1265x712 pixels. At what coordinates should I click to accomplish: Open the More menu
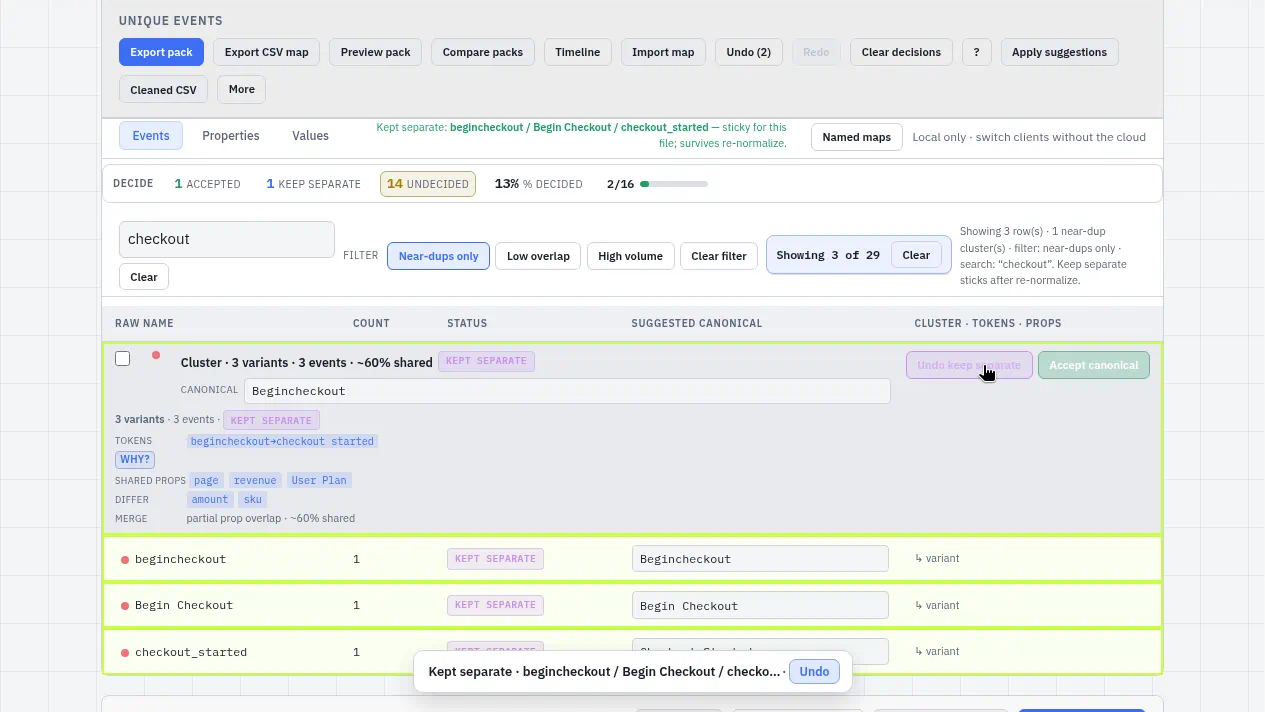241,89
